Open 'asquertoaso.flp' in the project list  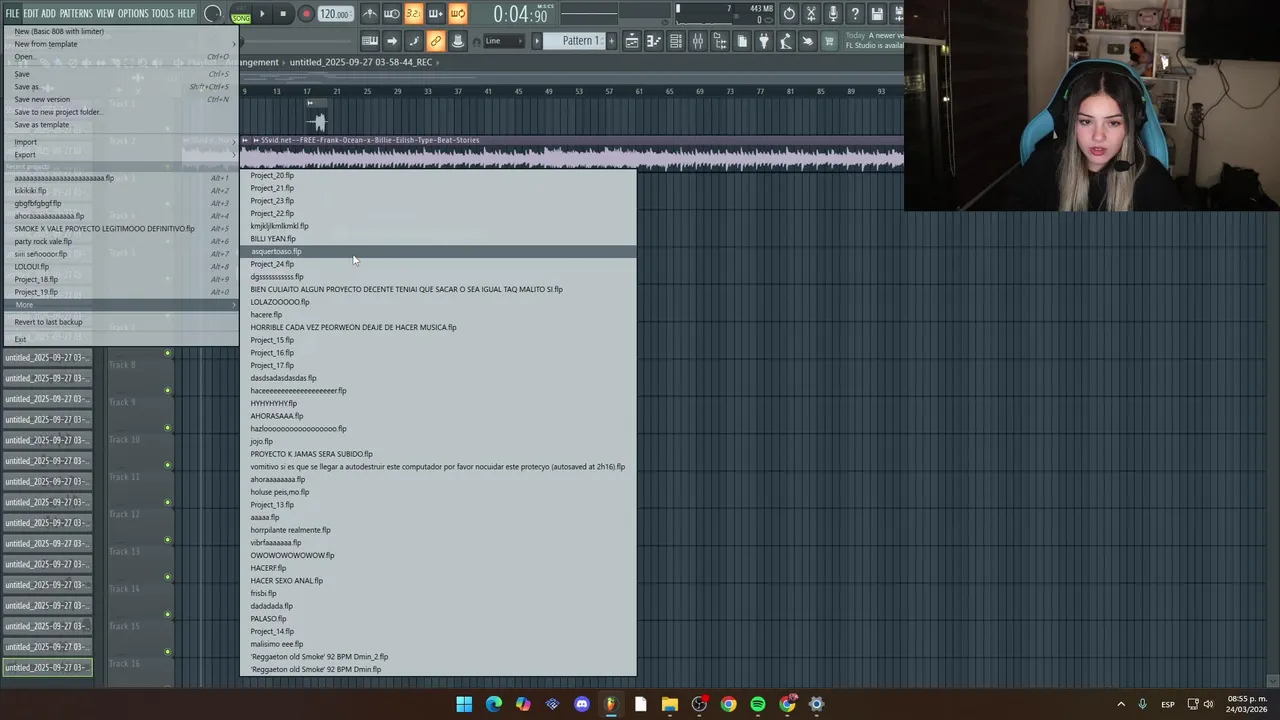pyautogui.click(x=438, y=251)
